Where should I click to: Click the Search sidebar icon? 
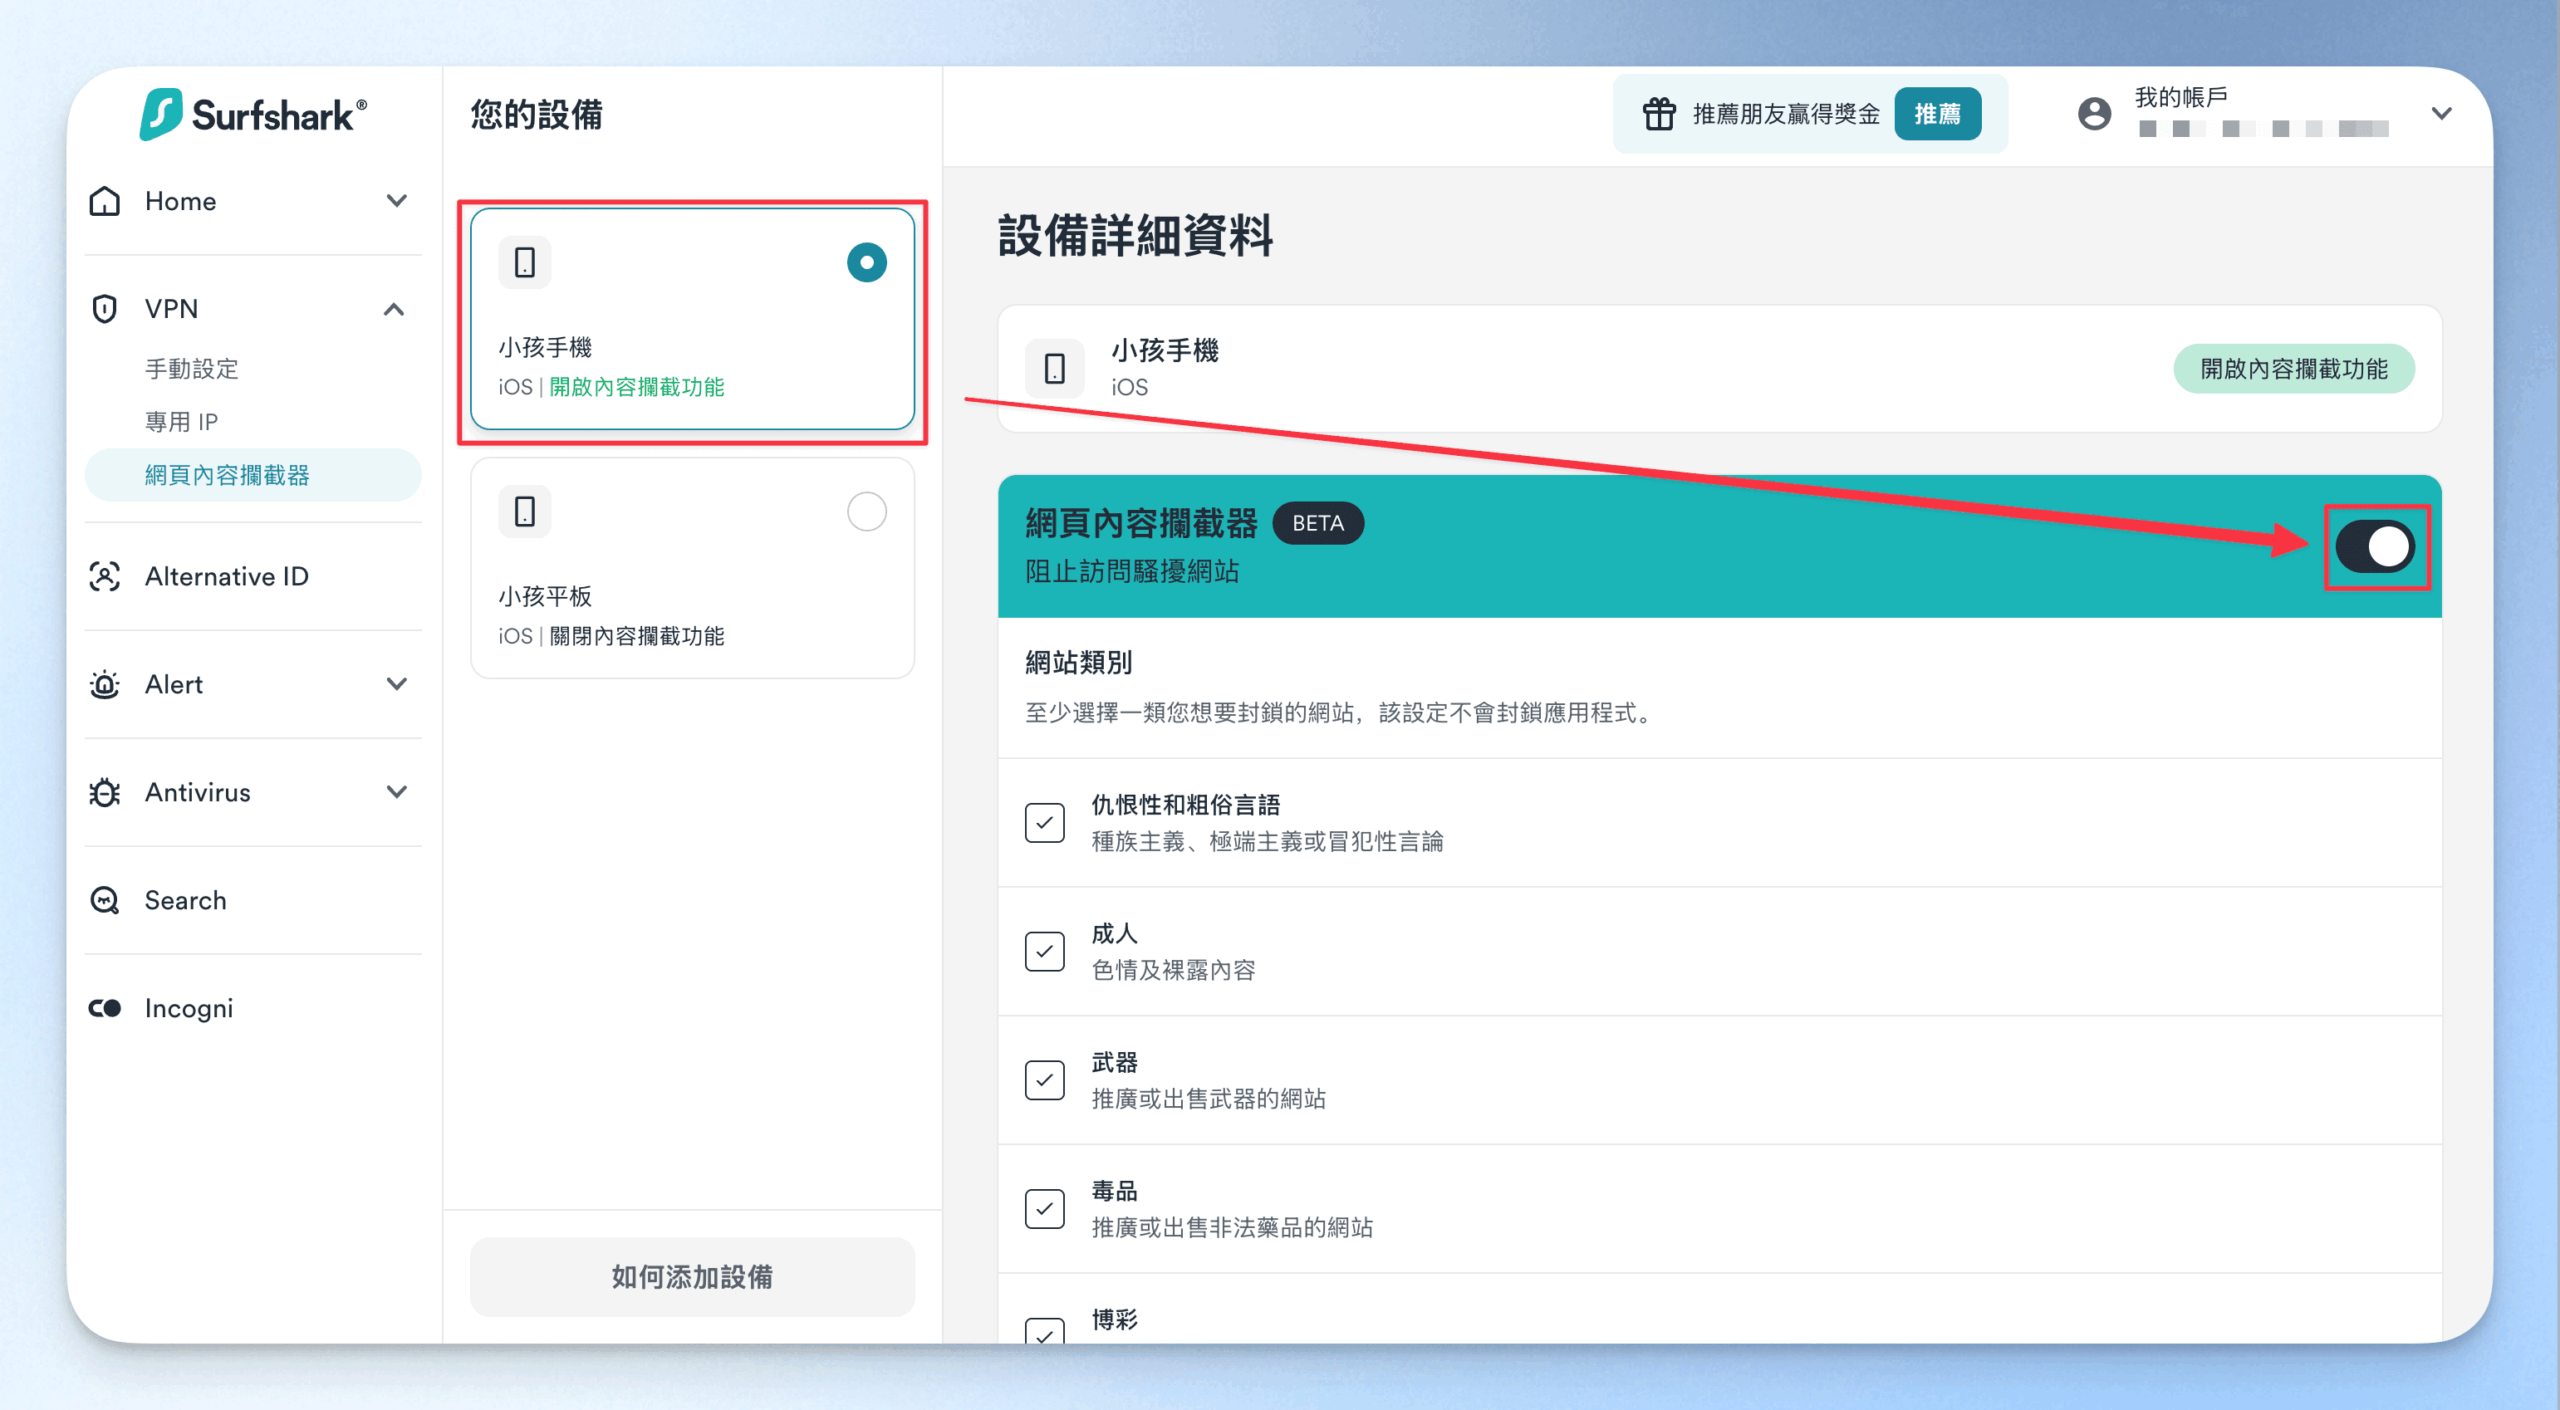(105, 900)
